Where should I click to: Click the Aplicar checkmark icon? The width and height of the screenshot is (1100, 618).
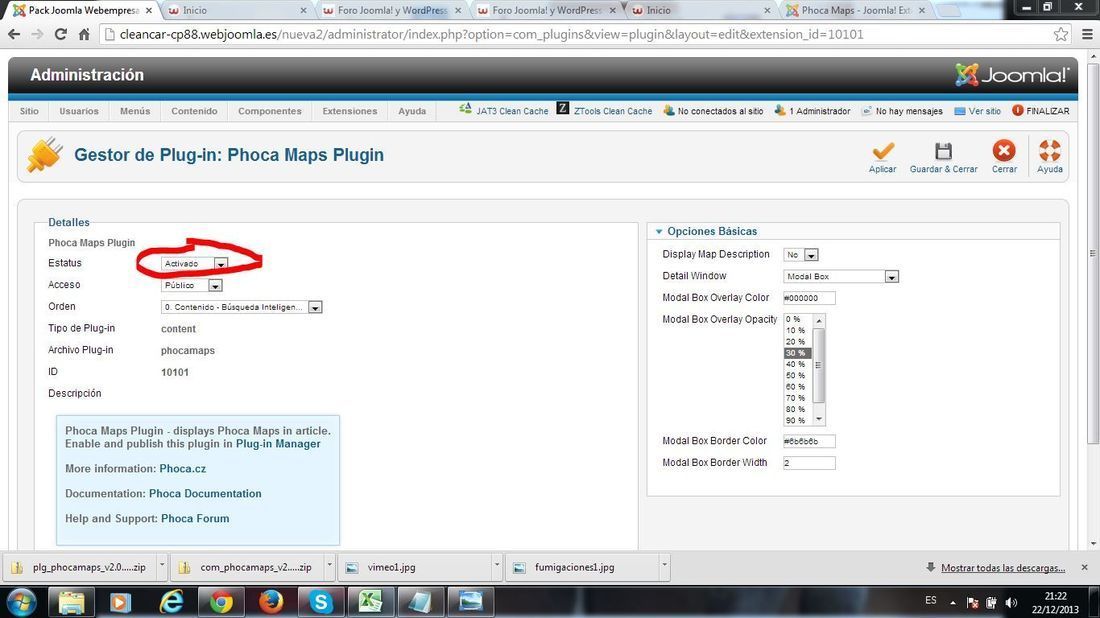pyautogui.click(x=883, y=152)
